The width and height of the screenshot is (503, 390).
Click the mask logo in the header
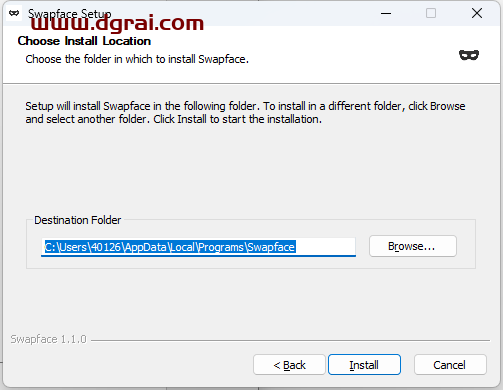pos(469,55)
